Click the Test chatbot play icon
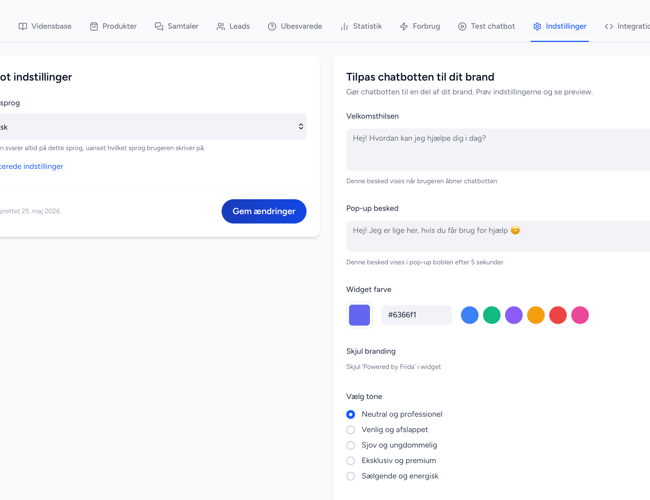The image size is (650, 500). click(462, 26)
